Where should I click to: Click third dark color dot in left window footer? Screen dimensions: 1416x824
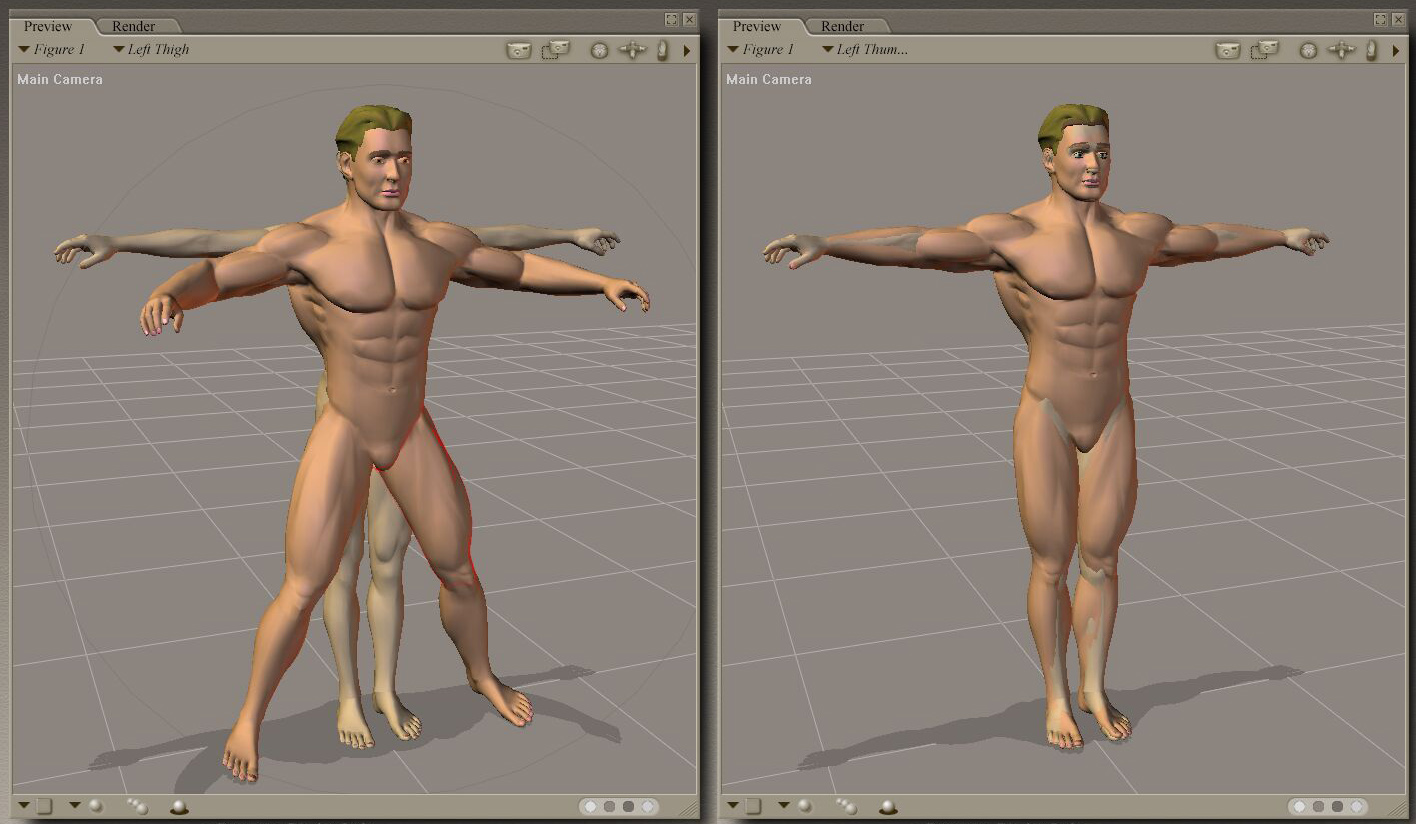(x=628, y=806)
